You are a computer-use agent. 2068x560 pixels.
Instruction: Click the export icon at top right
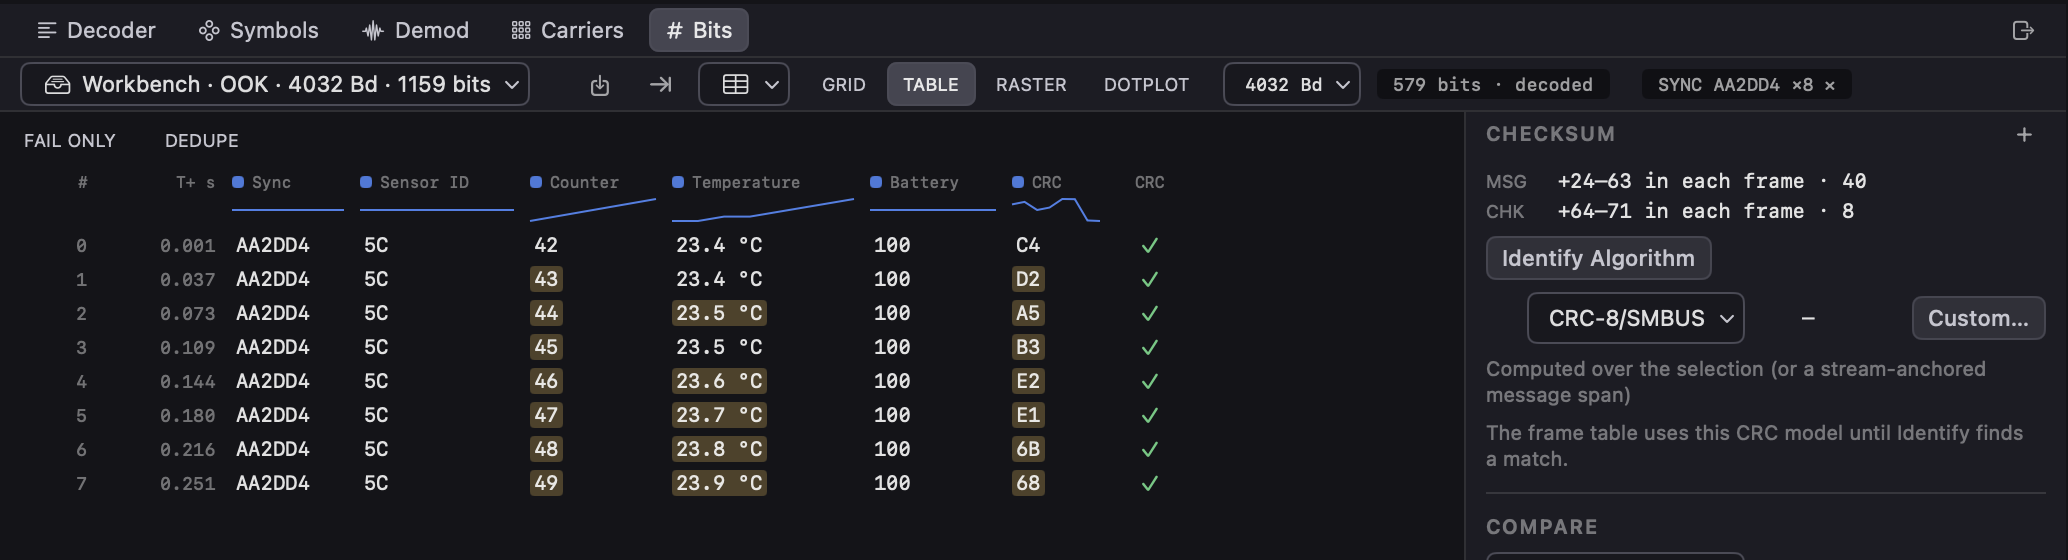pyautogui.click(x=2023, y=30)
